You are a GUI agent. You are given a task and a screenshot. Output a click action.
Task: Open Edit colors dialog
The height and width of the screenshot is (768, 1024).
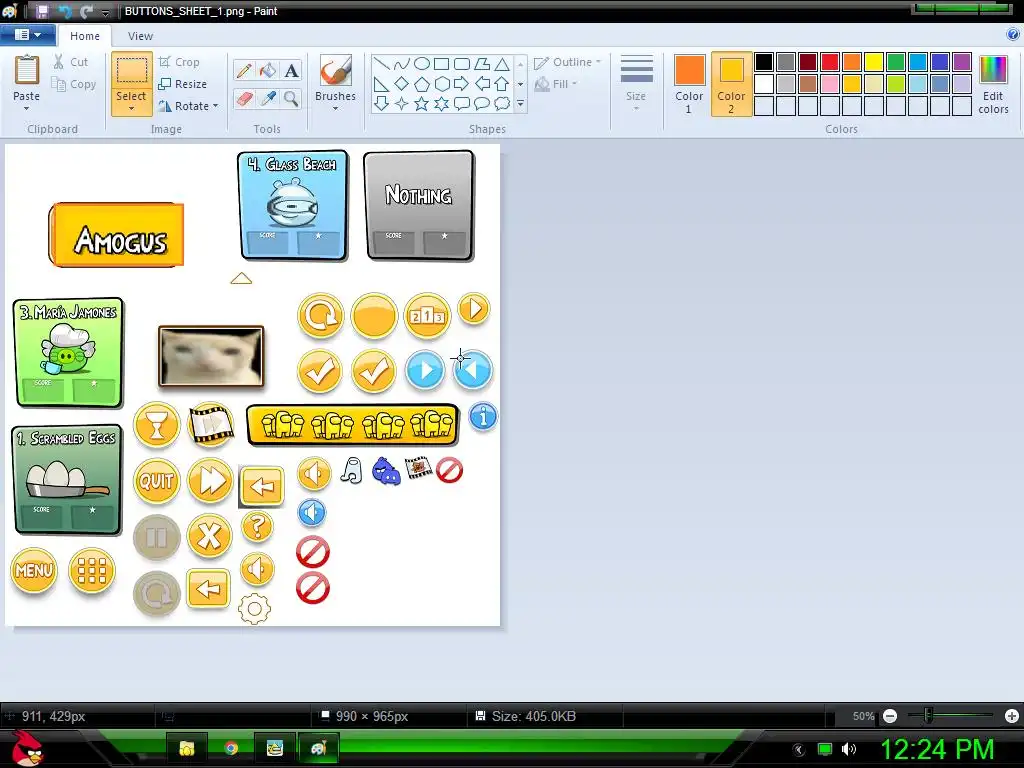(993, 86)
